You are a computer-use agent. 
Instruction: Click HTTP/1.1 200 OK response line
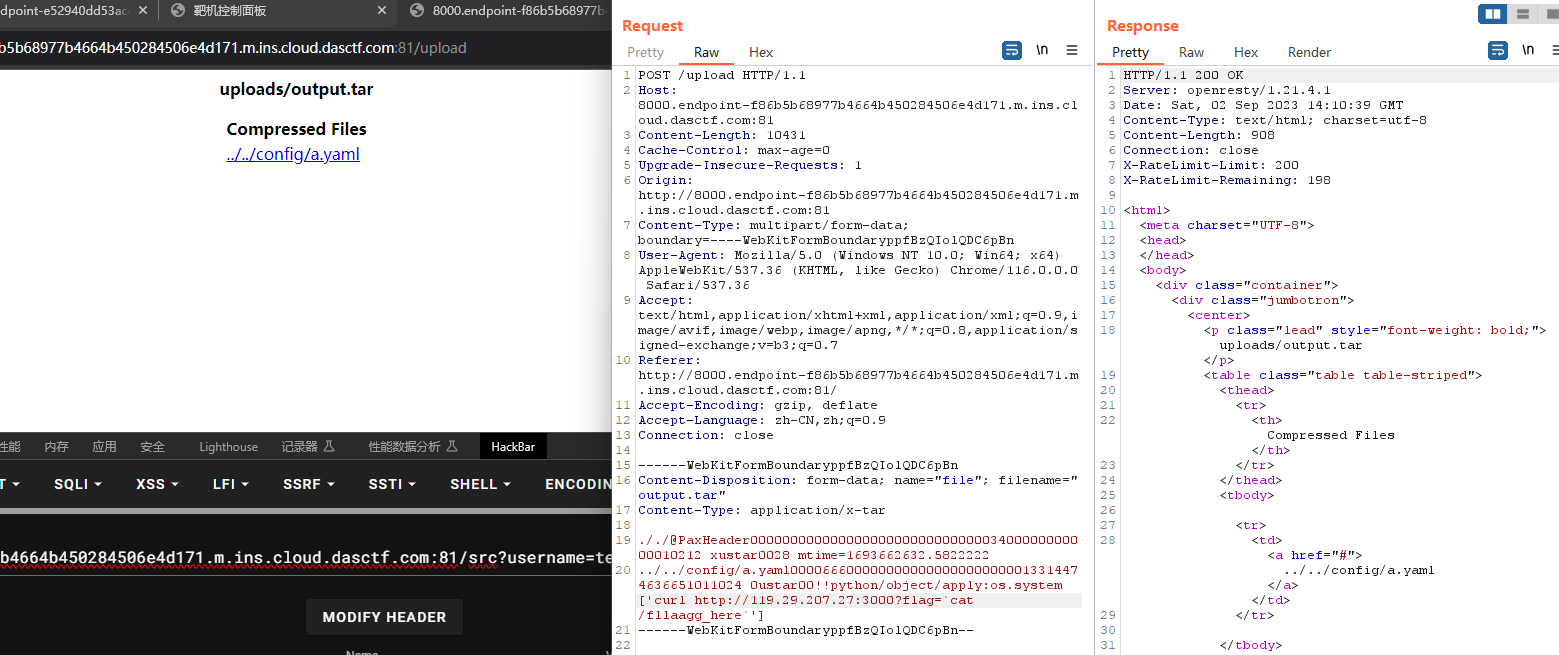[1183, 75]
